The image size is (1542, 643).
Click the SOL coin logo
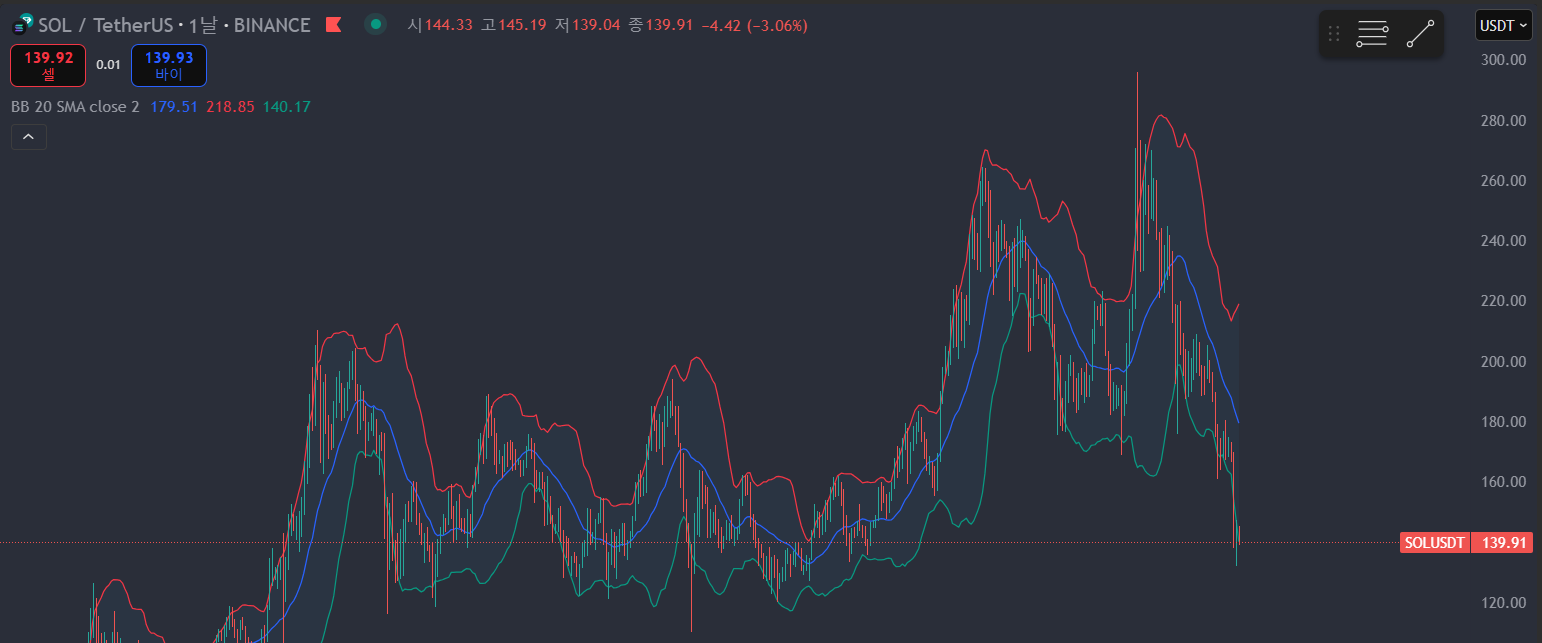tap(21, 25)
